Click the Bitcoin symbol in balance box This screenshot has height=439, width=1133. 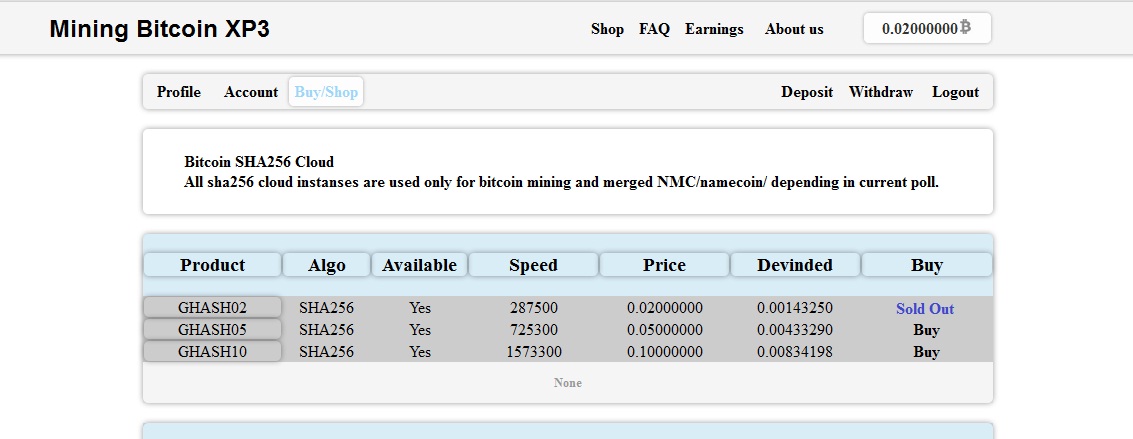coord(965,28)
